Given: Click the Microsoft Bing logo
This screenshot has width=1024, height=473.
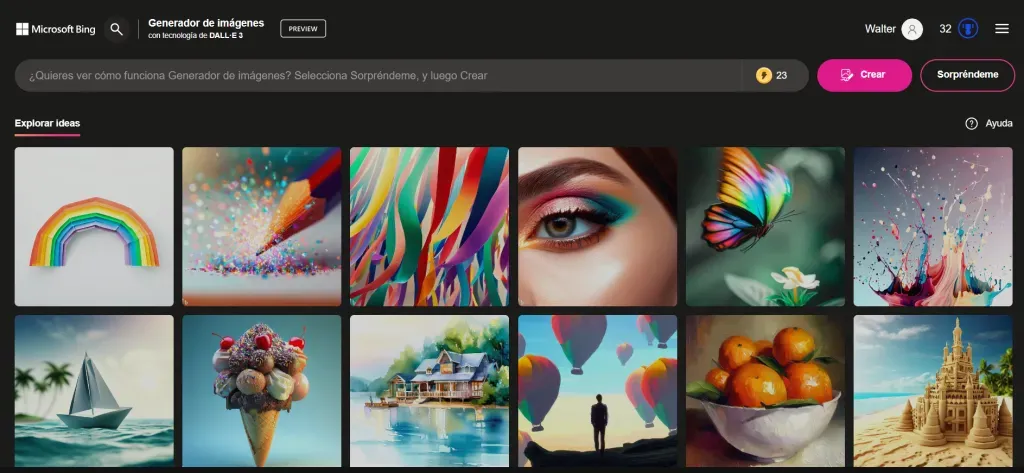Looking at the screenshot, I should [x=55, y=29].
